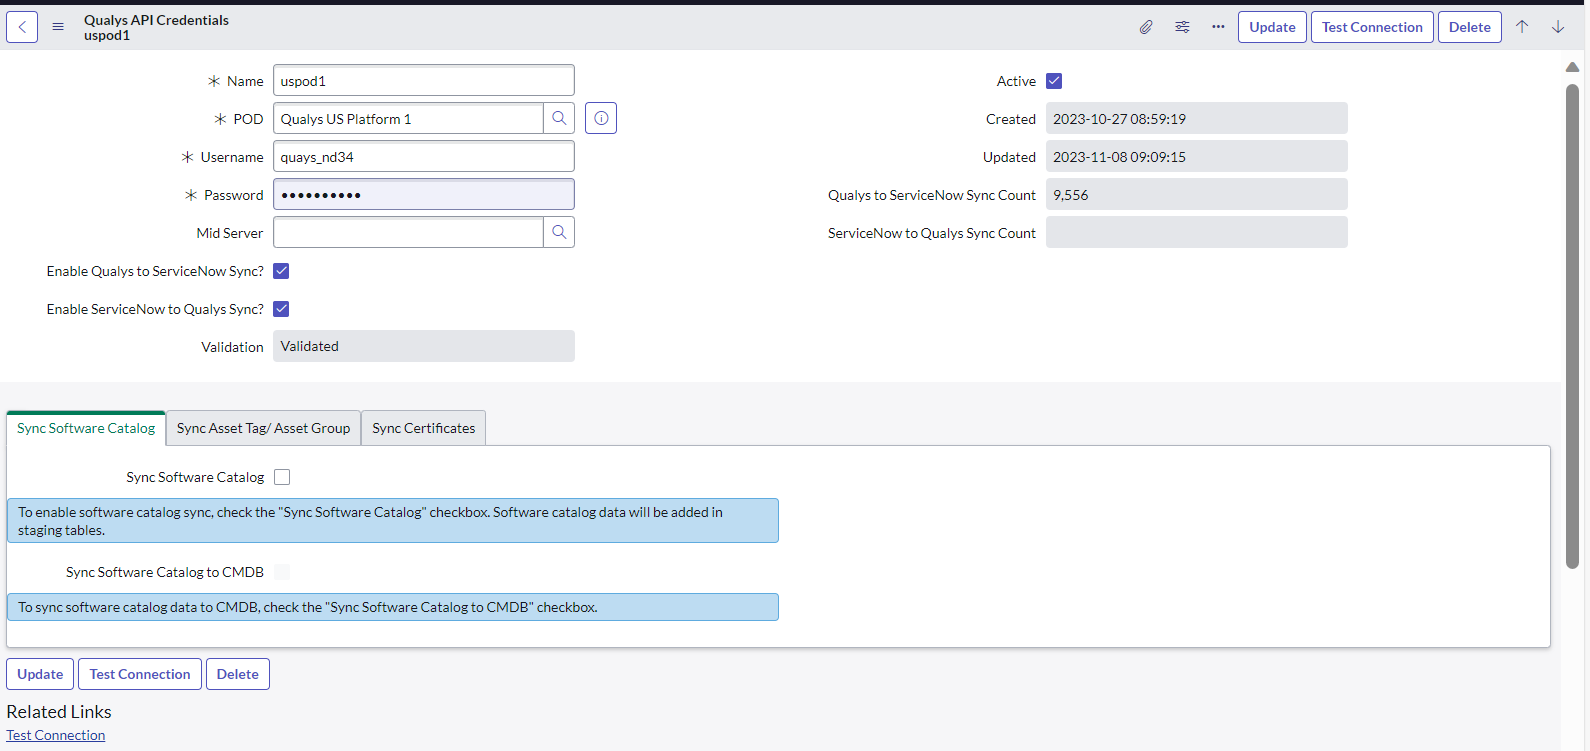Click the Created date field
Image resolution: width=1590 pixels, height=751 pixels.
pyautogui.click(x=1197, y=118)
